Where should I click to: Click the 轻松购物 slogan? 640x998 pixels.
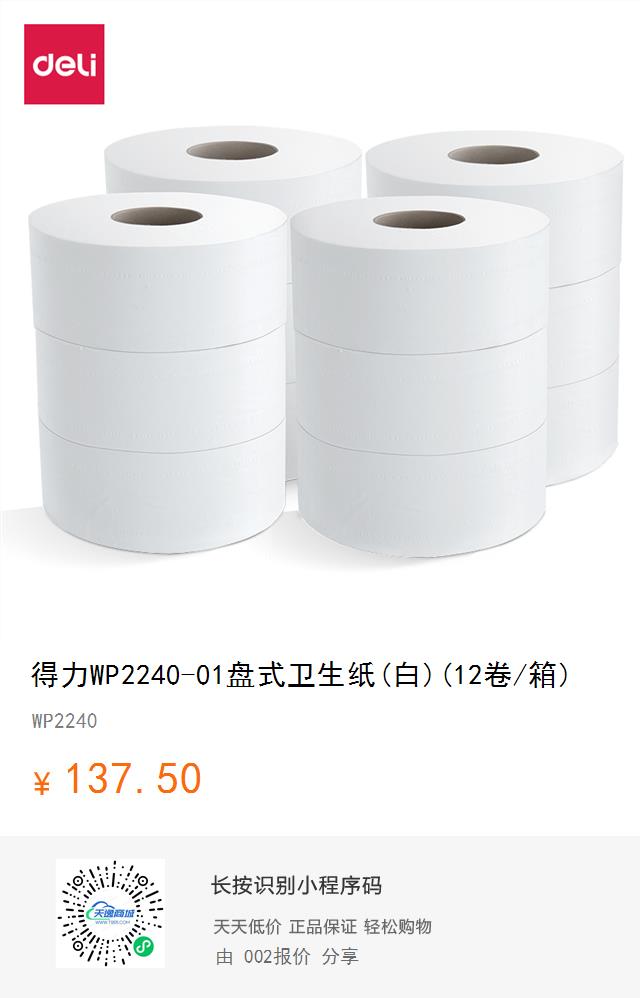(398, 926)
